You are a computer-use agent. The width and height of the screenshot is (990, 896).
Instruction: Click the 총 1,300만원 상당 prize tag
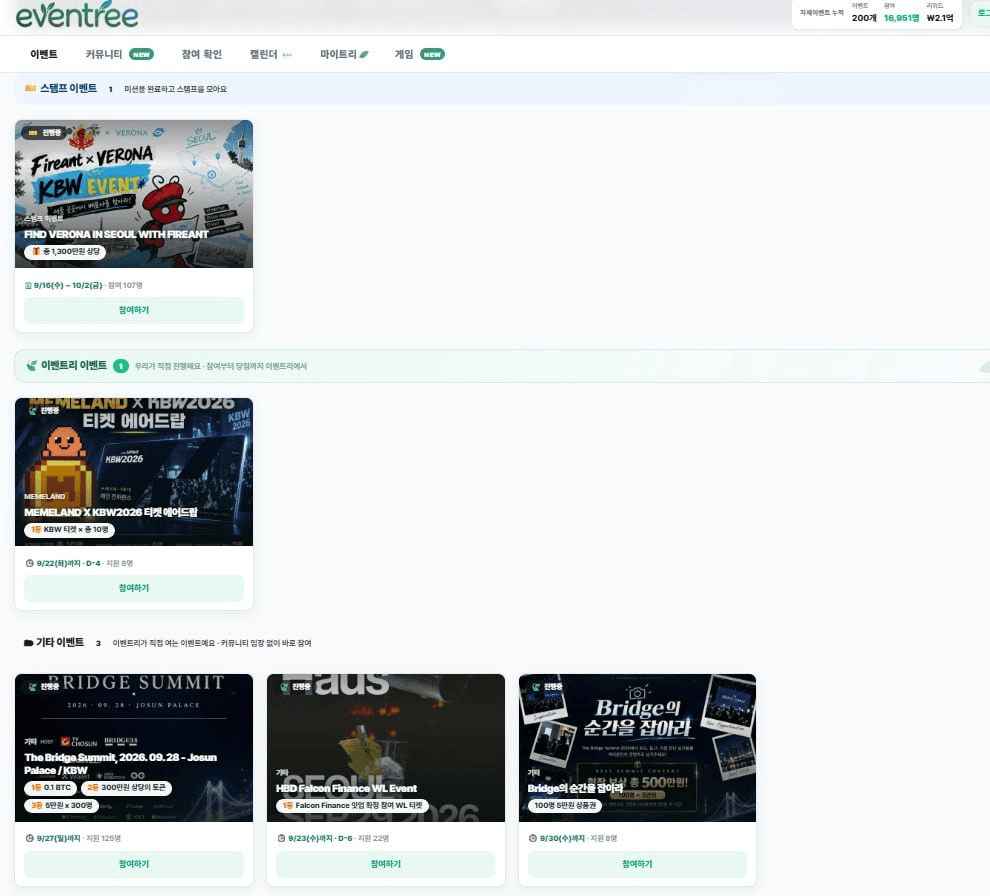coord(65,251)
